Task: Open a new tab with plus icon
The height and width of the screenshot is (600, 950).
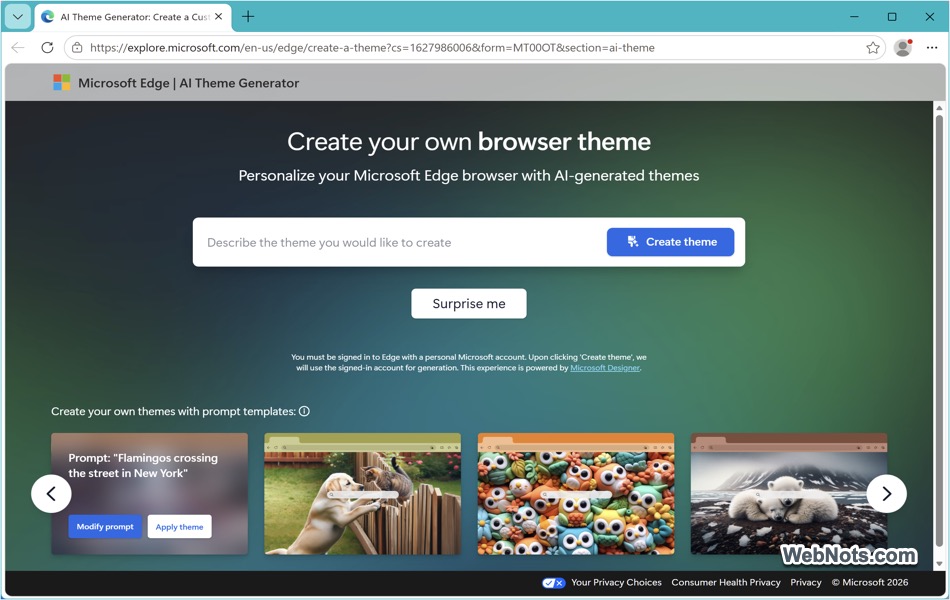Action: click(248, 17)
